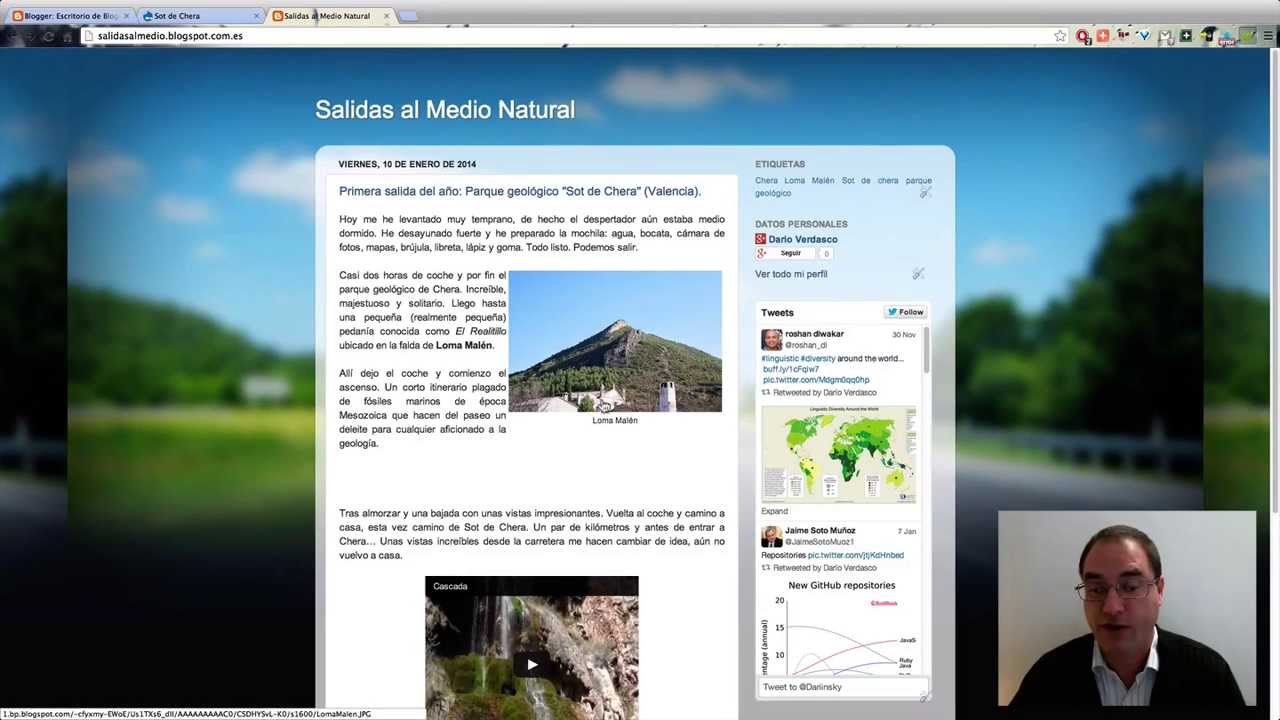Click the Google+ icon beside Dario Verdasco

coord(760,239)
